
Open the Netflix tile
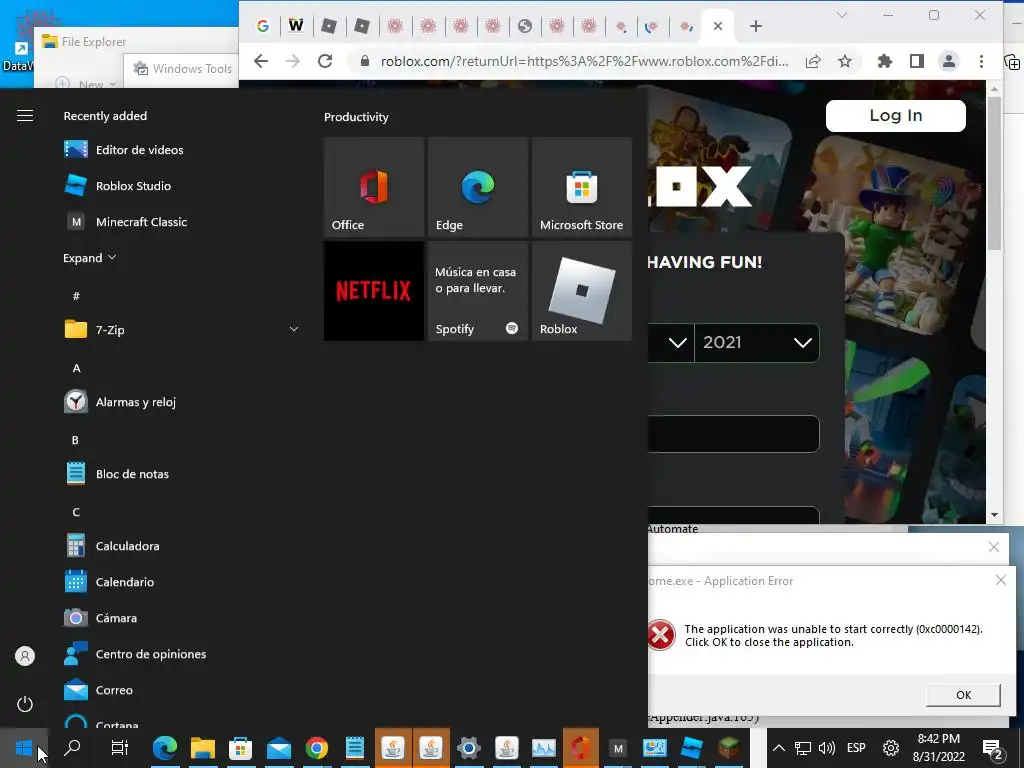pos(374,291)
